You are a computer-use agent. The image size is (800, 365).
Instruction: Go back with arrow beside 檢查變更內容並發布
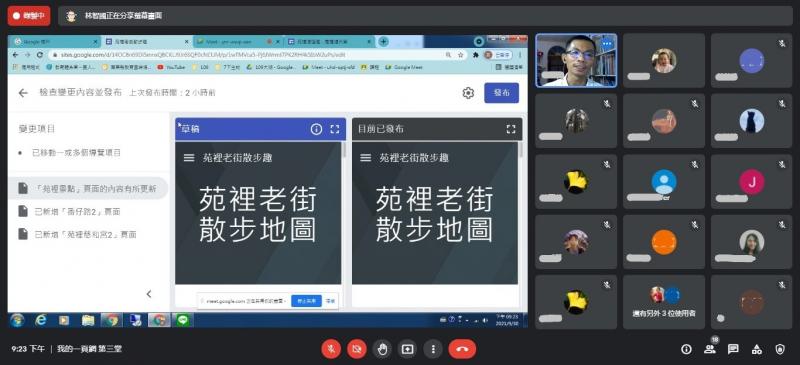[23, 93]
